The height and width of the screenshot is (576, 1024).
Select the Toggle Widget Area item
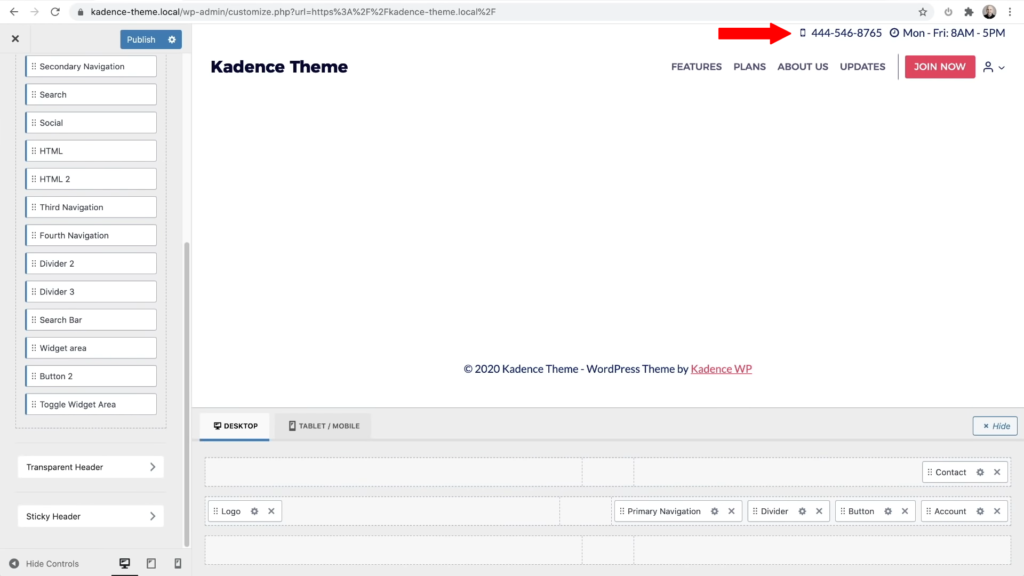click(91, 404)
